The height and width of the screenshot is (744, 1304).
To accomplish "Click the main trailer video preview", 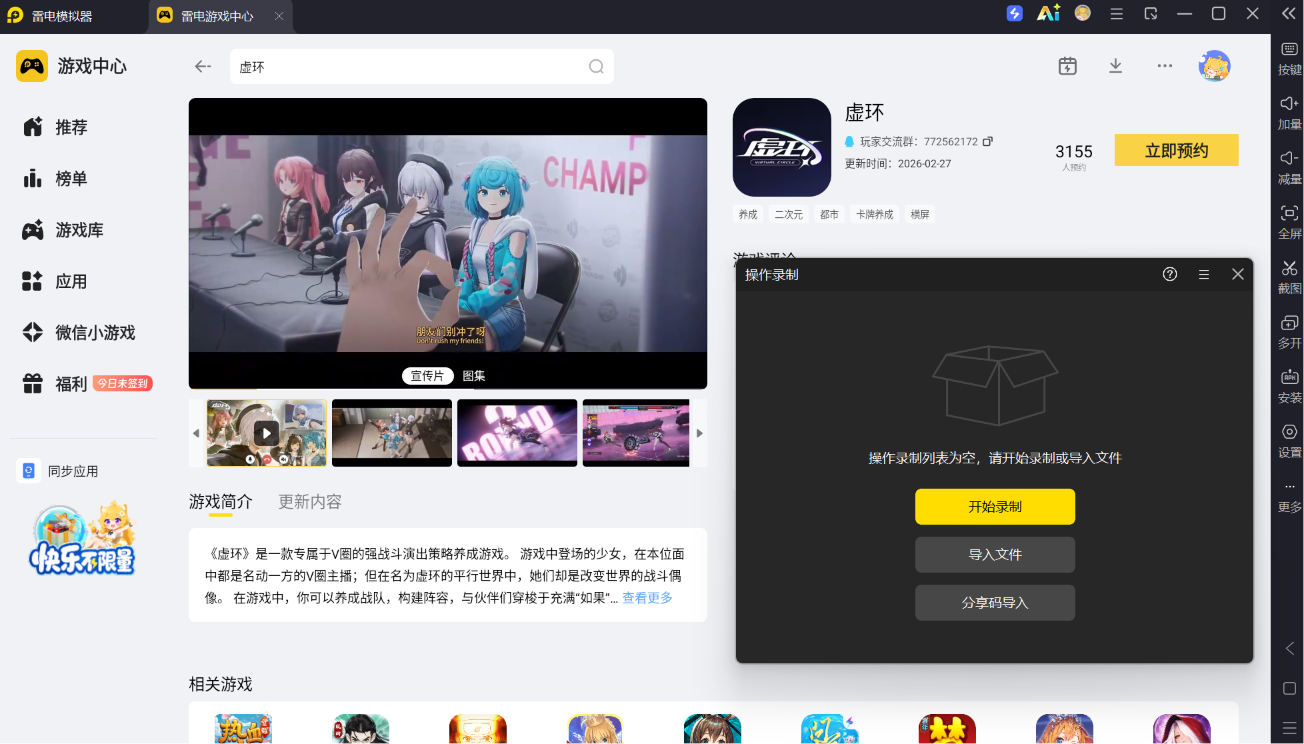I will point(448,243).
